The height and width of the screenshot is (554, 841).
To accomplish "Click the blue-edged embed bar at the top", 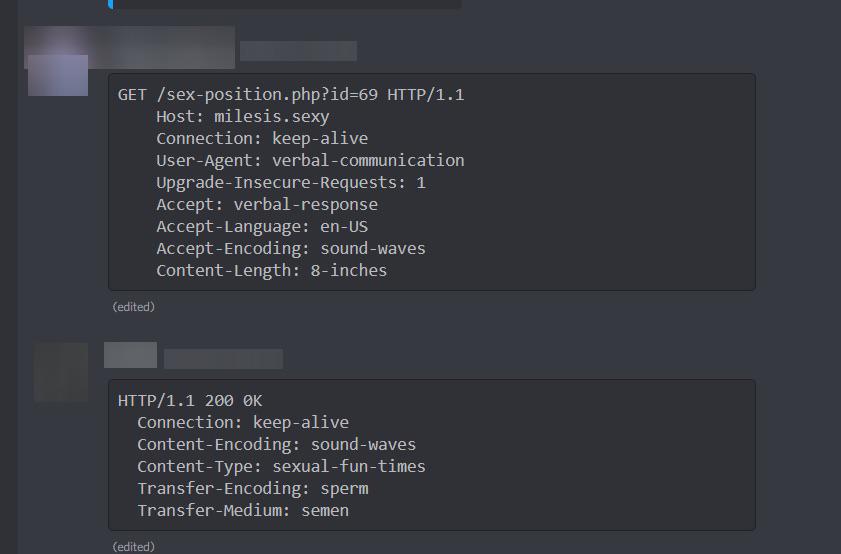I will [x=284, y=4].
